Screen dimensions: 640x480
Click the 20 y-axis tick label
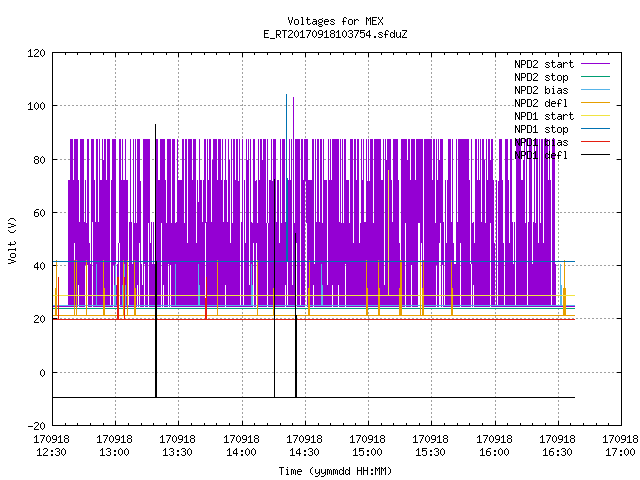[39, 319]
